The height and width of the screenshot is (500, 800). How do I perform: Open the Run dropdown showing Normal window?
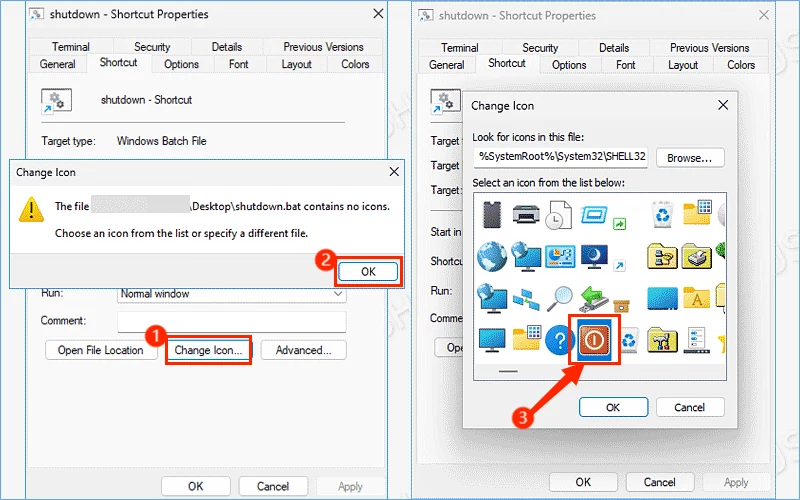pyautogui.click(x=232, y=294)
